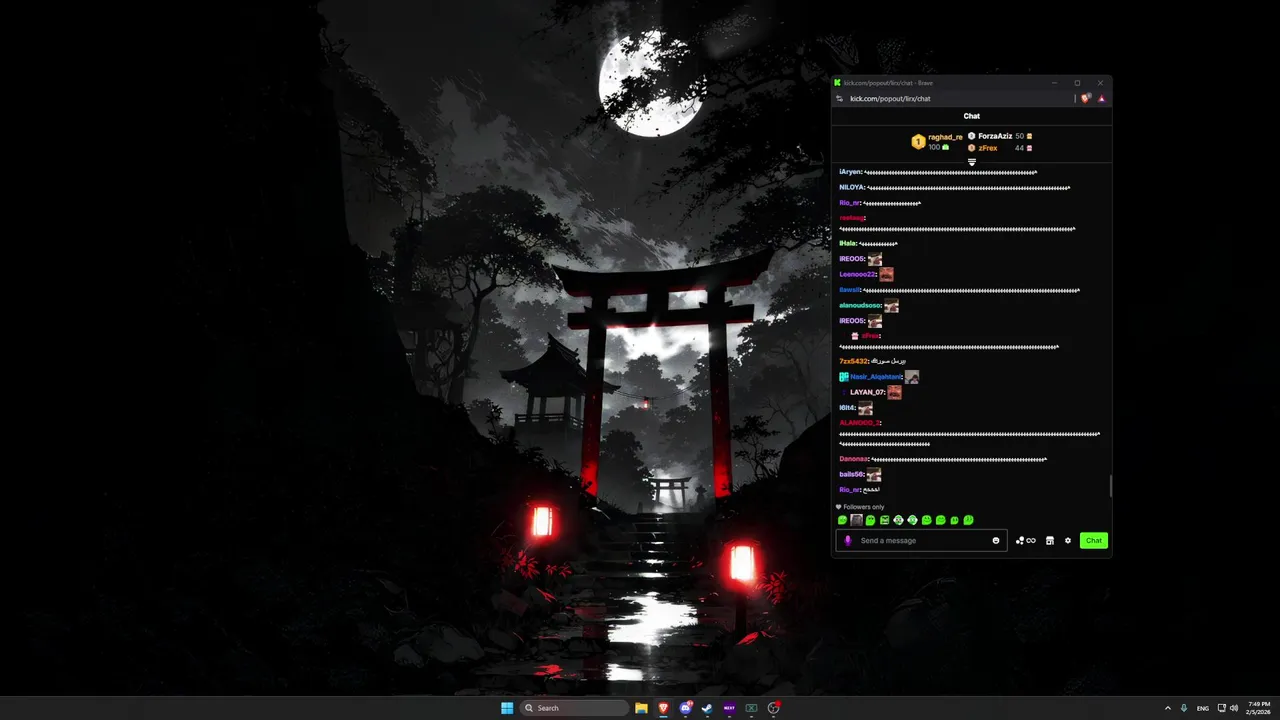Open network and volume tray icons
The width and height of the screenshot is (1280, 720).
[1227, 708]
